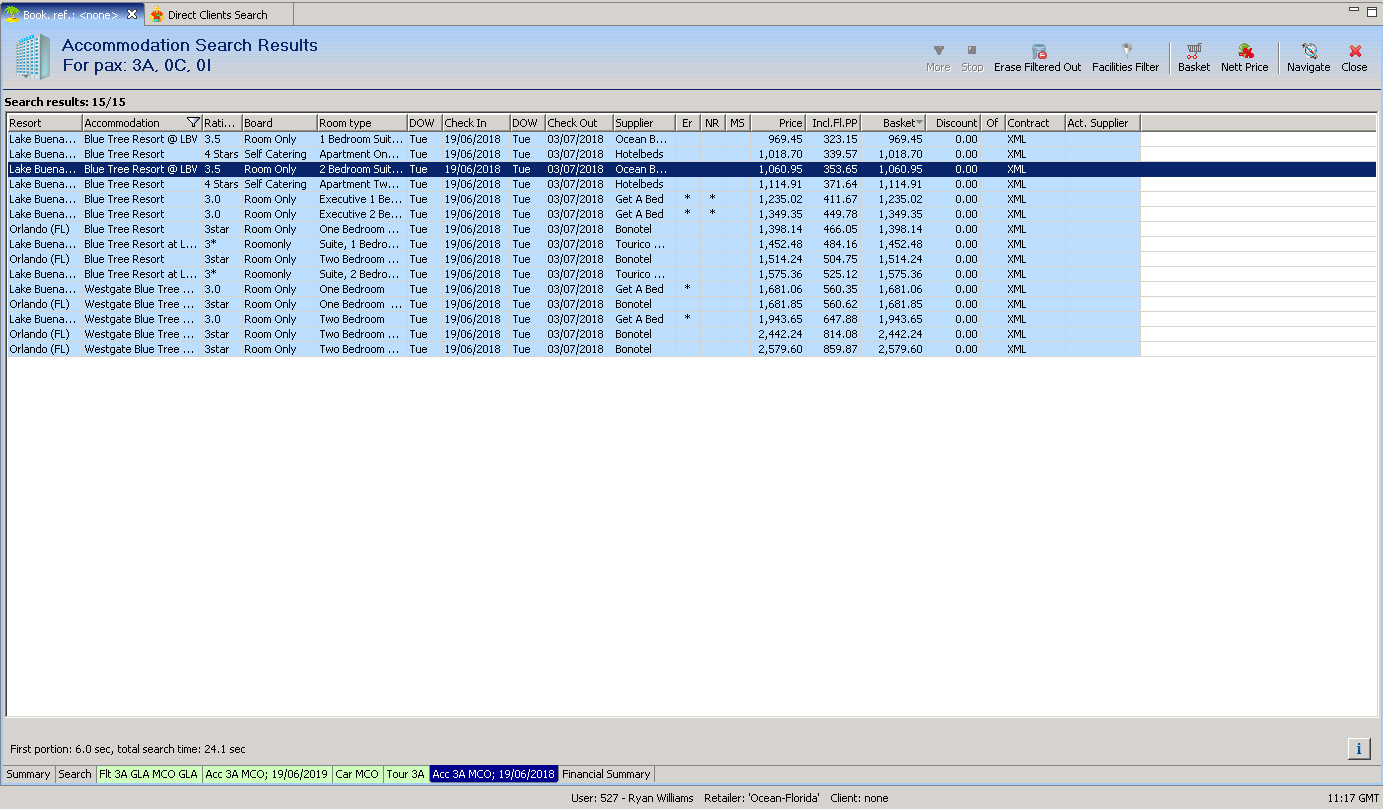The width and height of the screenshot is (1383, 809).
Task: Click the Nett Price icon
Action: pyautogui.click(x=1244, y=58)
